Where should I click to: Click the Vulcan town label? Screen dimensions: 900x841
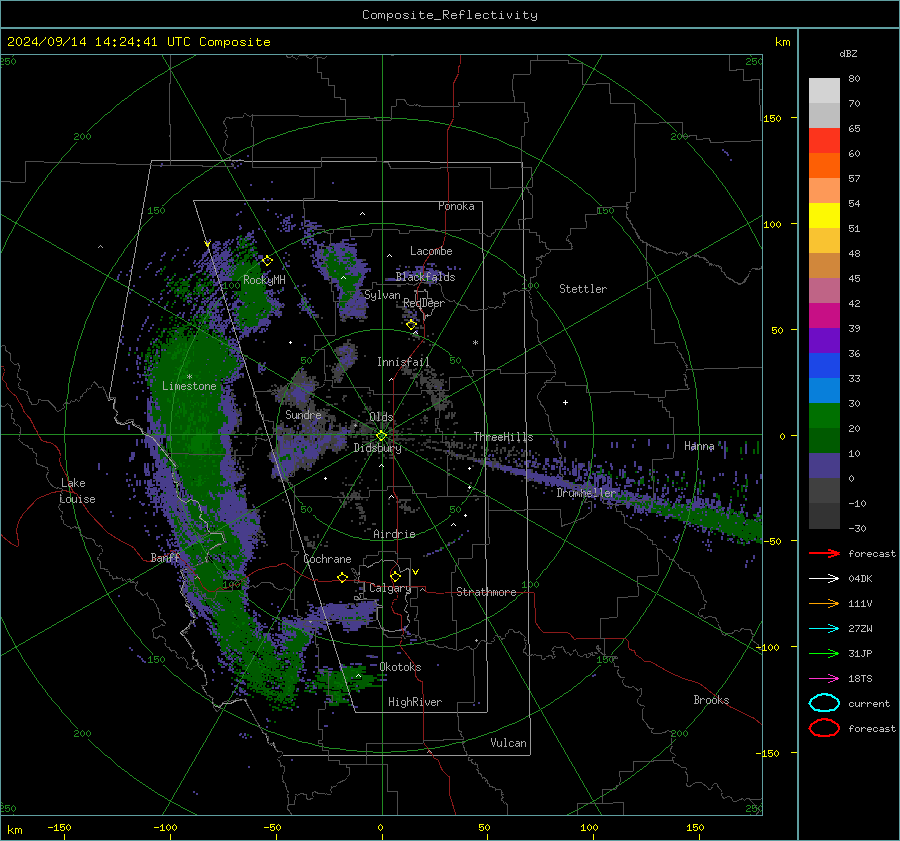(508, 743)
